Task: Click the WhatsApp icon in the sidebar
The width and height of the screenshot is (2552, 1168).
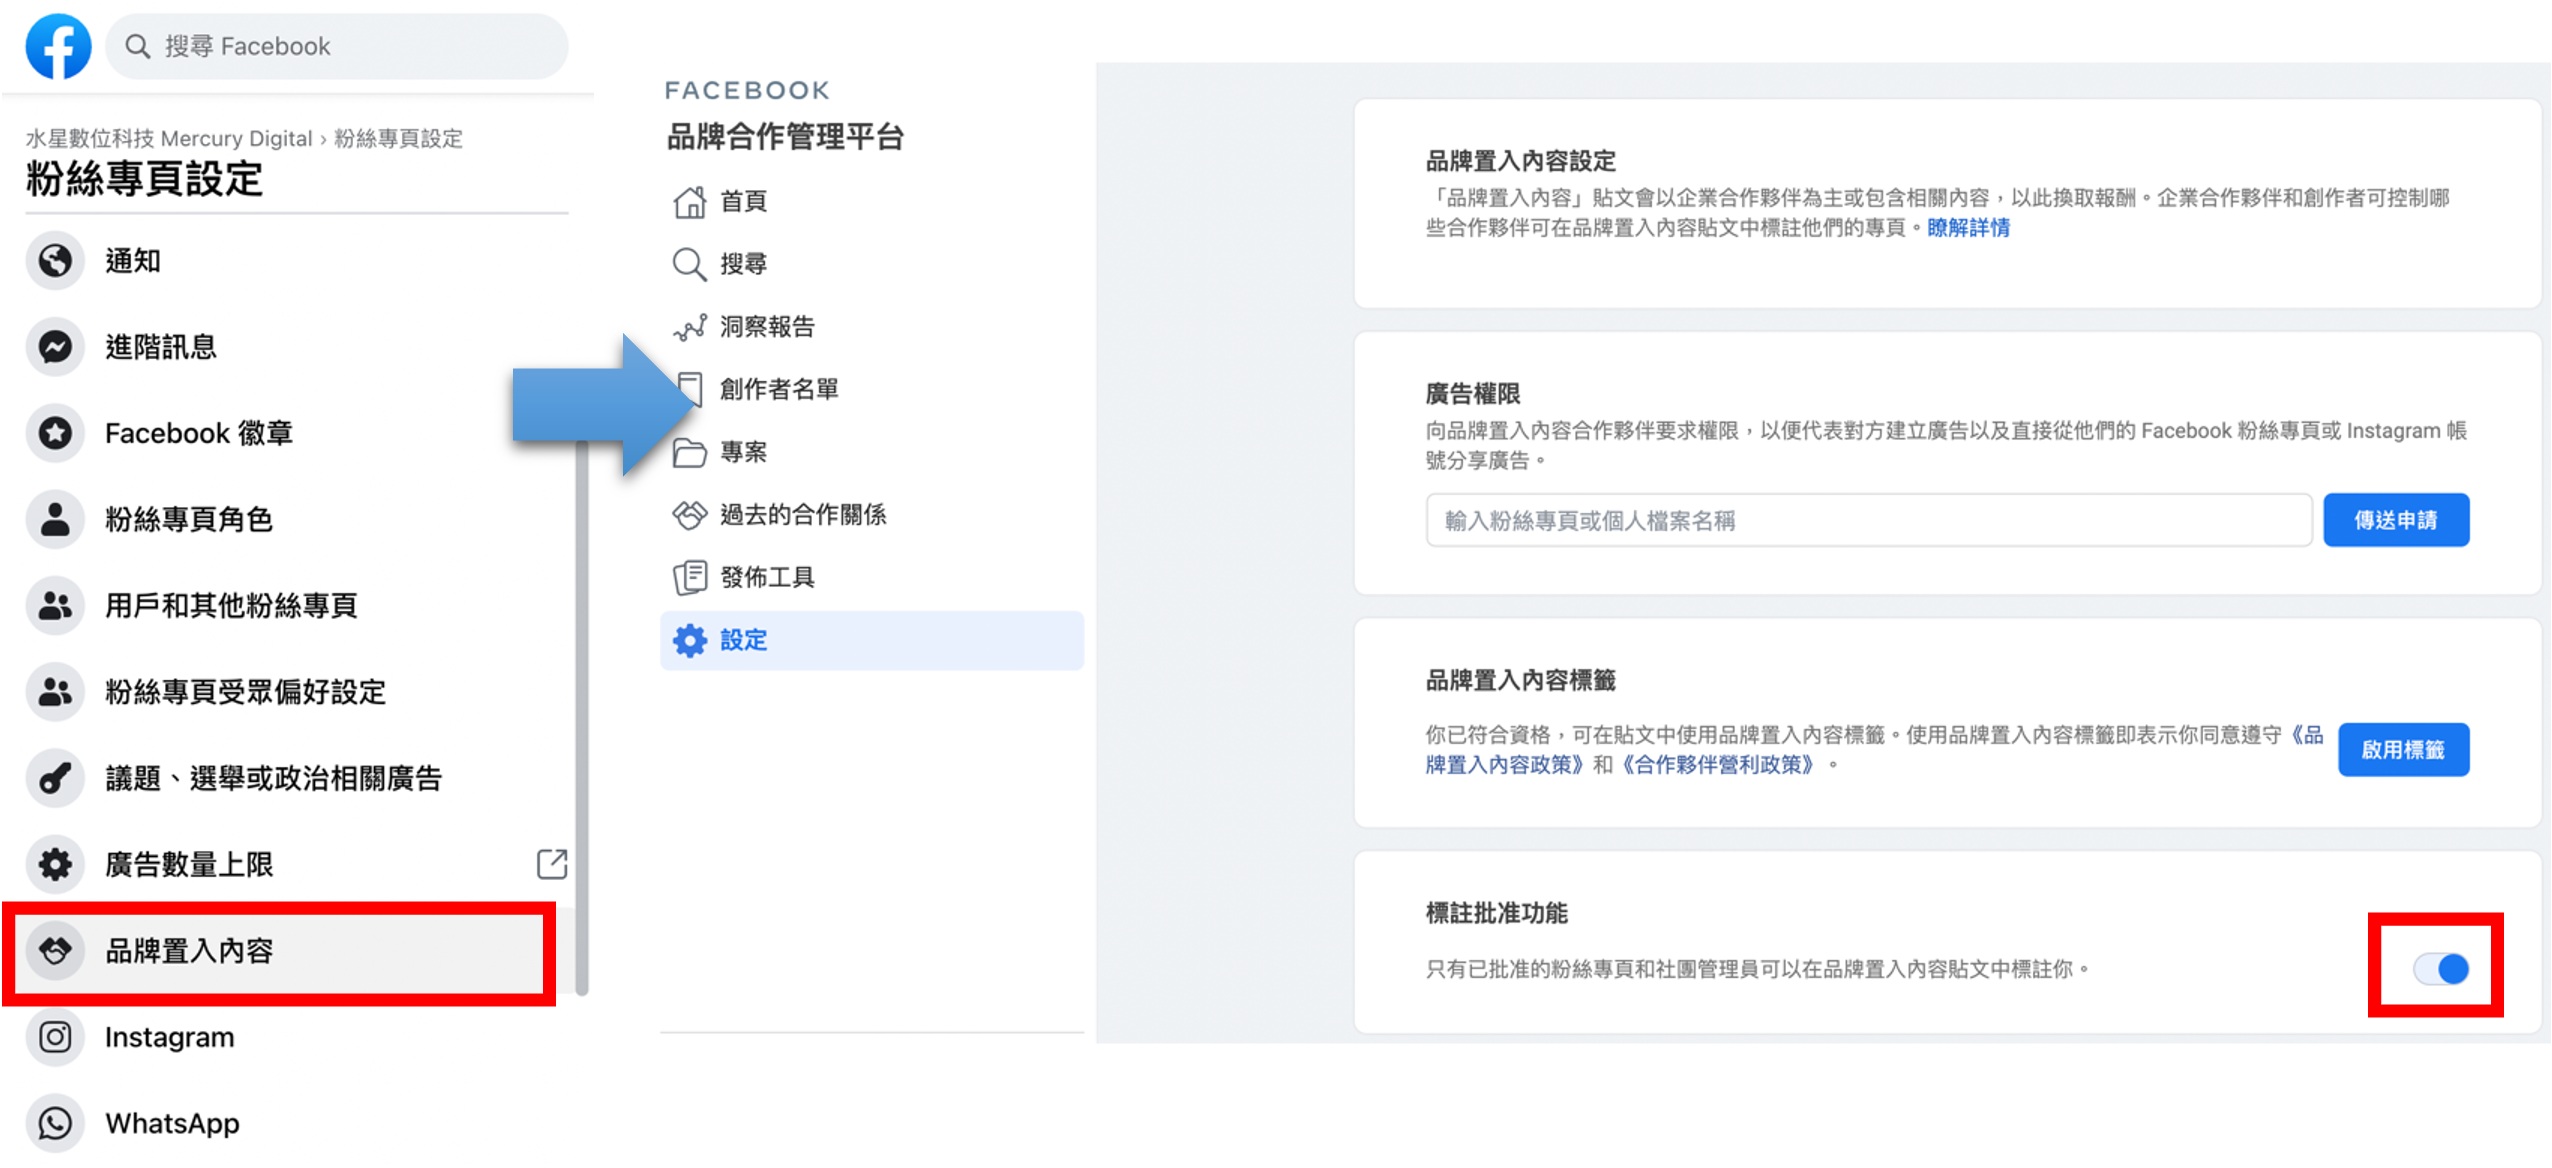Action: [x=56, y=1123]
